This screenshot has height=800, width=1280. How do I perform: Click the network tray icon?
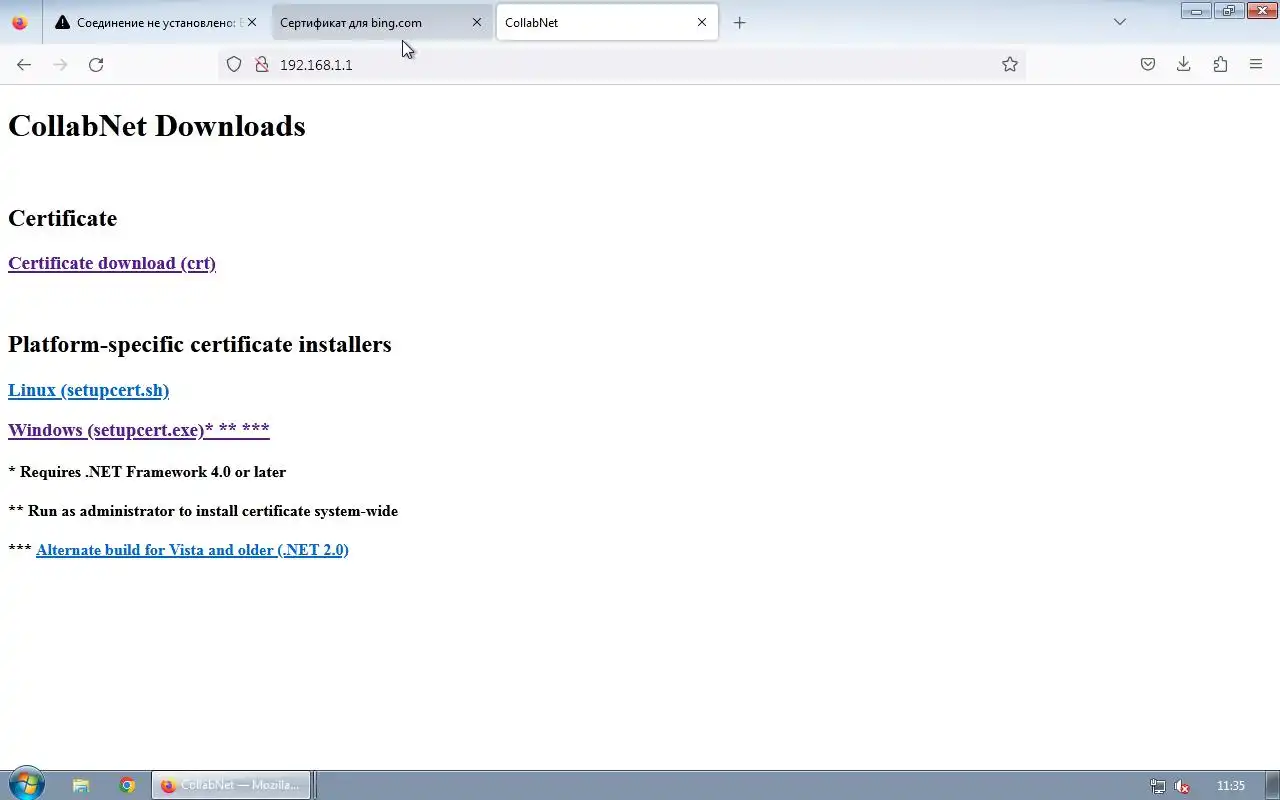coord(1158,786)
